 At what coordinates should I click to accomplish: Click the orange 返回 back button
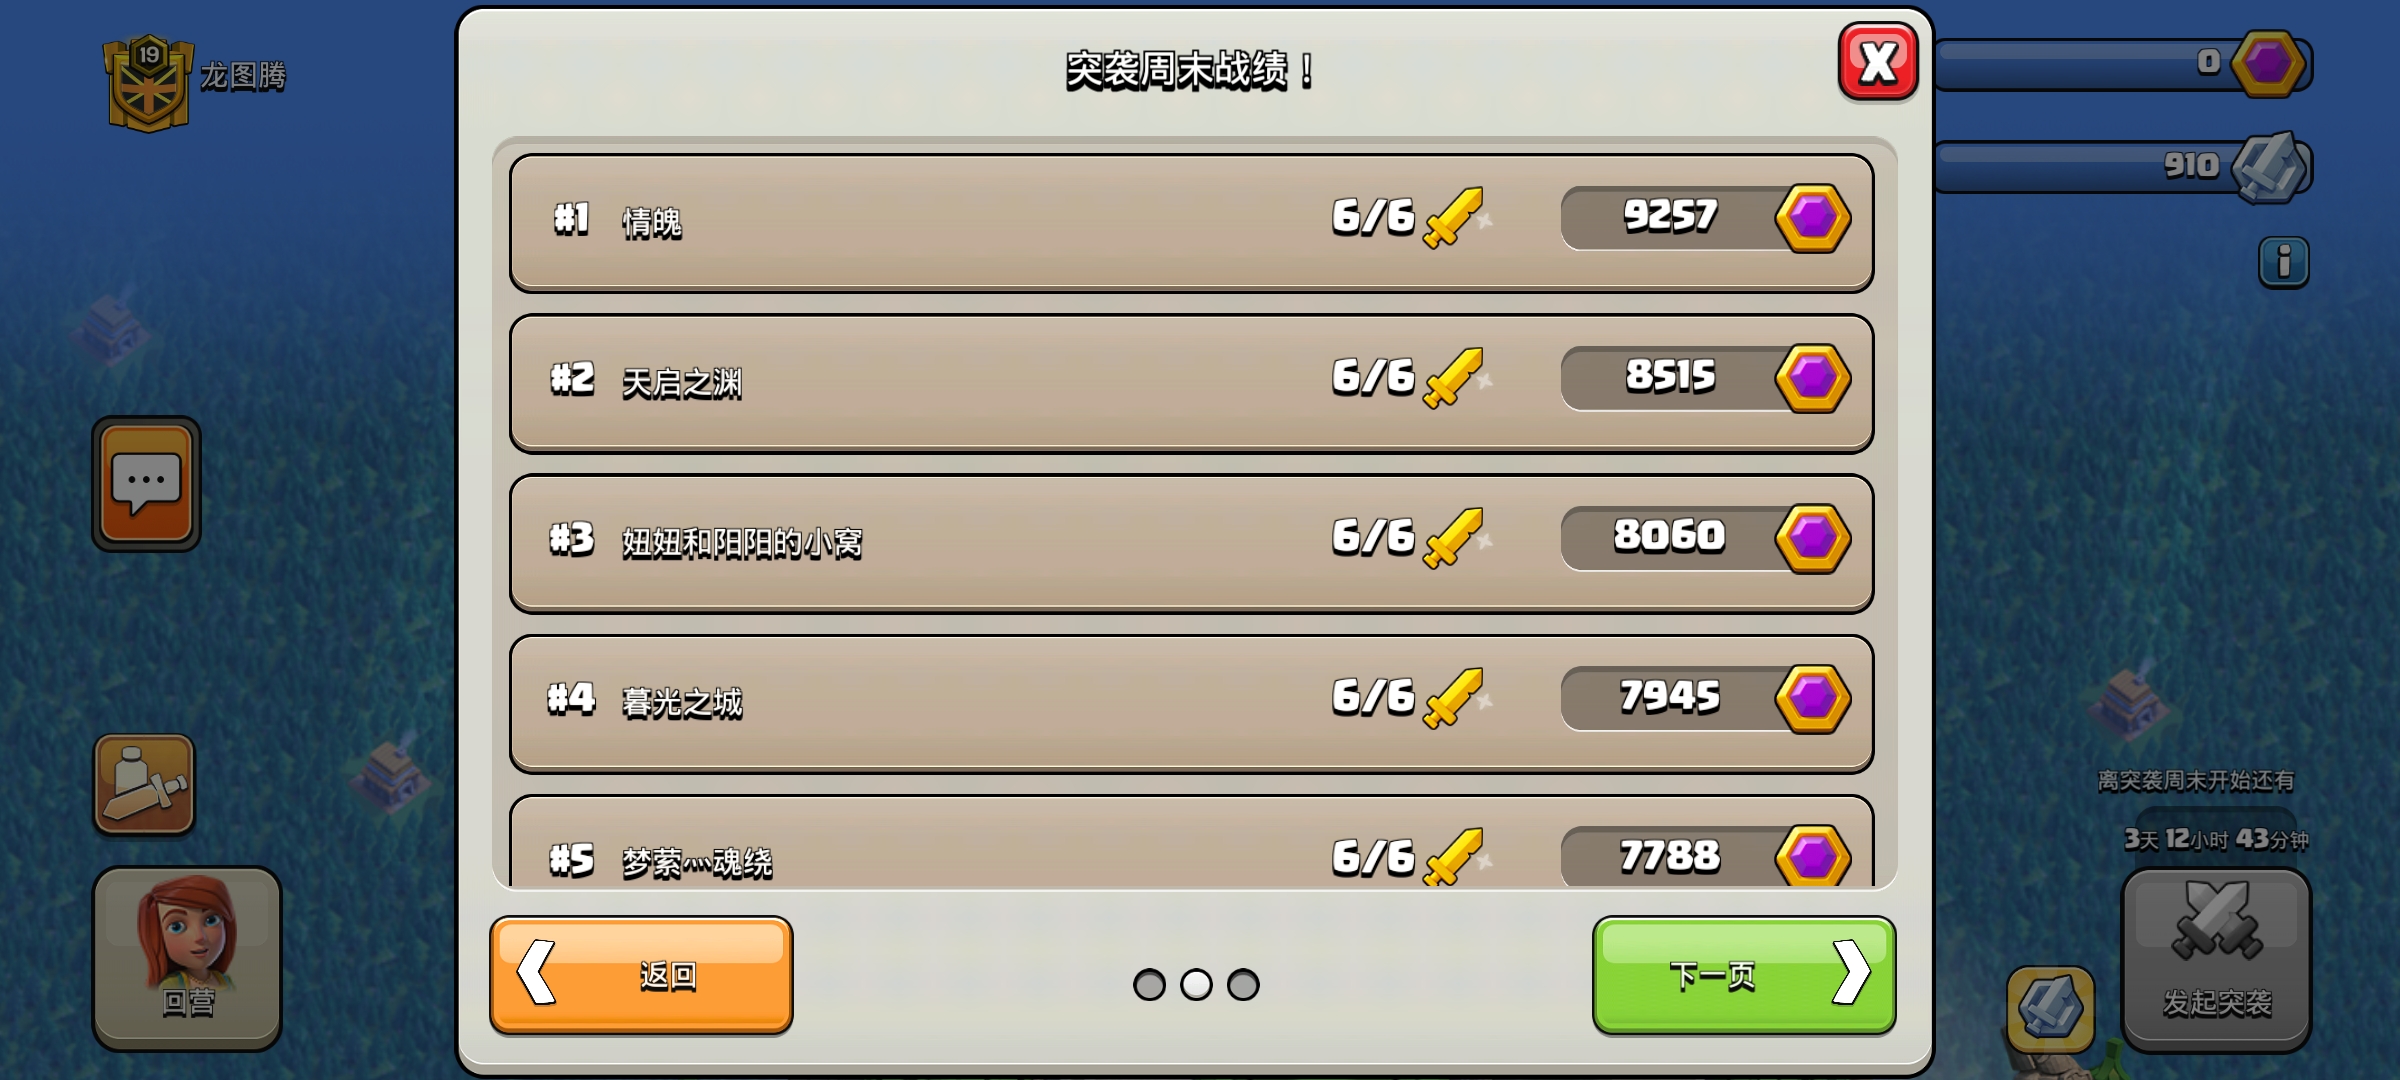tap(641, 975)
